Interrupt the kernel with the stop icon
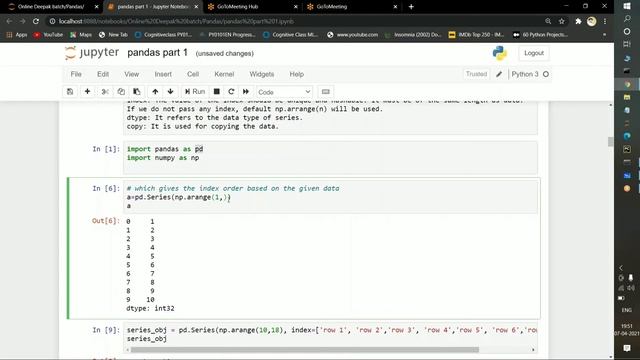This screenshot has height=360, width=640. coord(217,92)
